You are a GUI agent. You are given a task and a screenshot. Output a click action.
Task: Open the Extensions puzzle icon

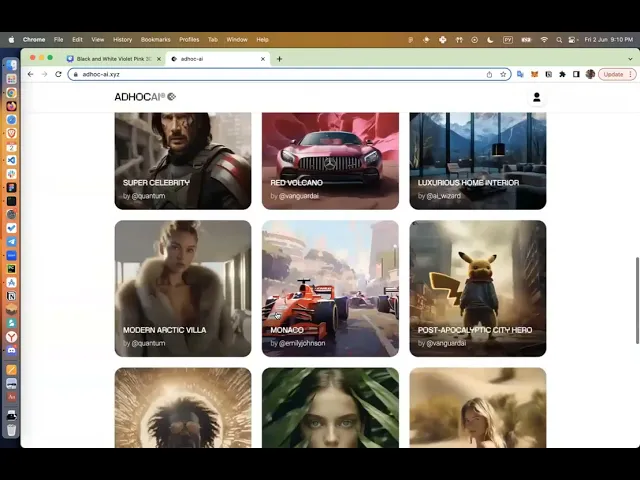[562, 74]
